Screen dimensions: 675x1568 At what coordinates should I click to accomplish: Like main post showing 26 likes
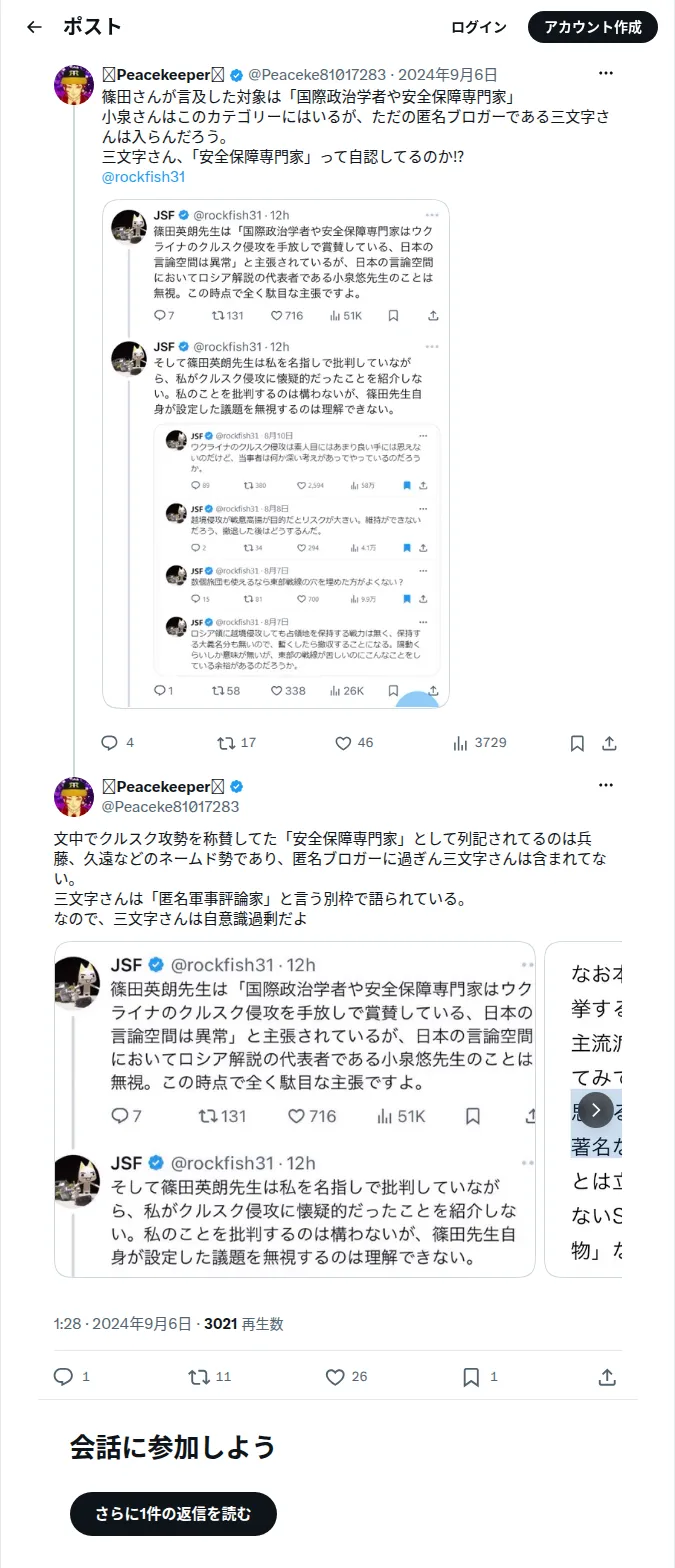point(346,1377)
